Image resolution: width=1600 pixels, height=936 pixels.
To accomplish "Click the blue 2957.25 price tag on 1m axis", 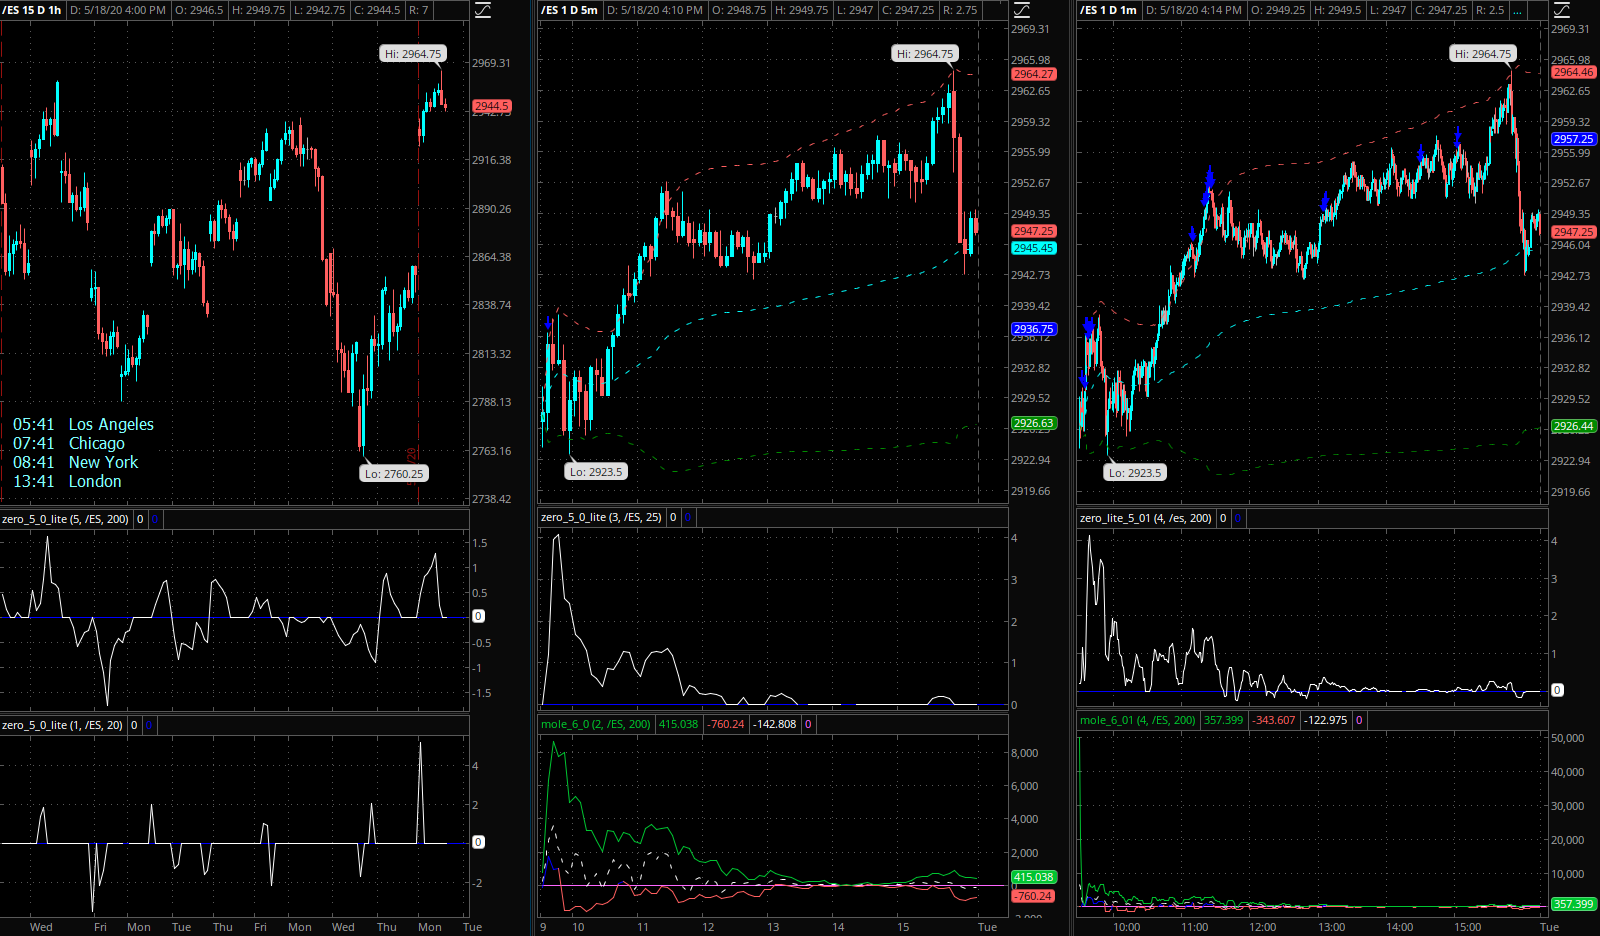I will point(1573,139).
